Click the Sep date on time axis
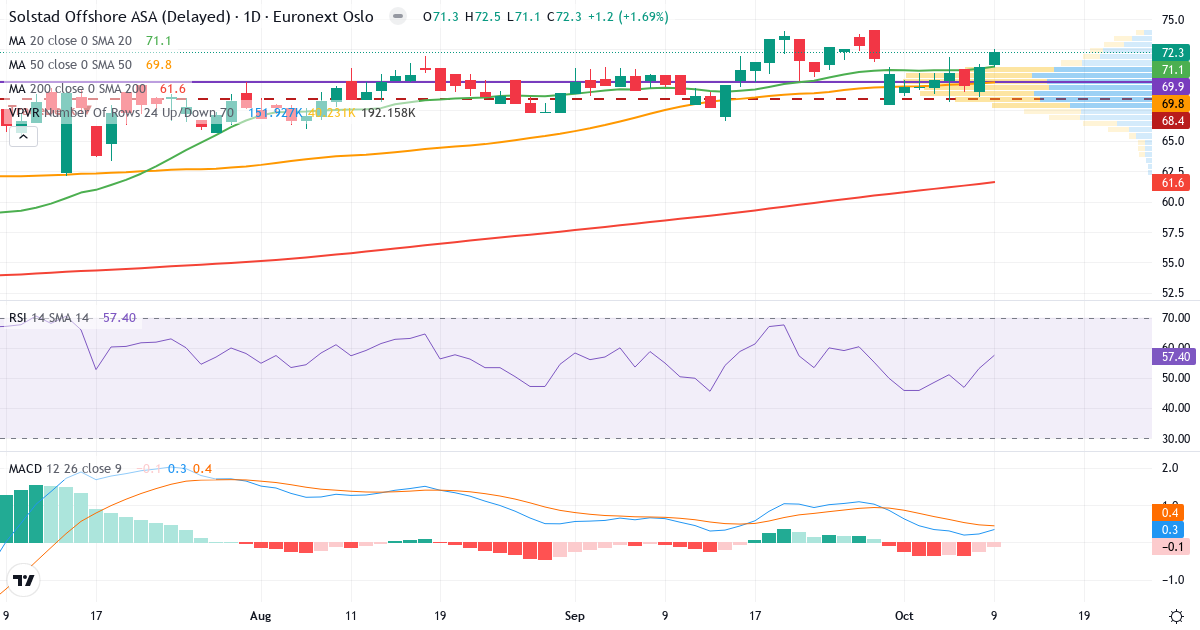 click(x=574, y=616)
